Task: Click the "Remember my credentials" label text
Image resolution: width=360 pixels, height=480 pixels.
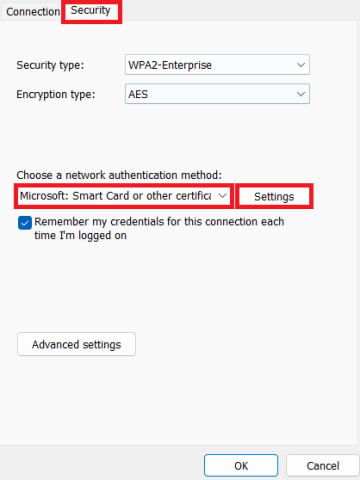Action: tap(159, 228)
